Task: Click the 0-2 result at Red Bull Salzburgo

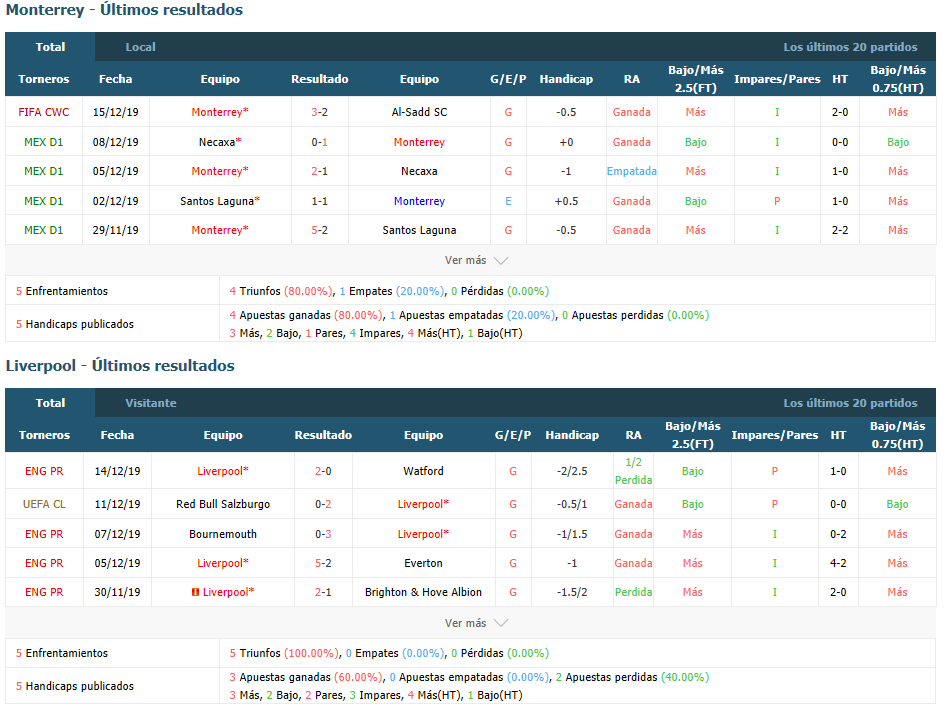Action: click(323, 505)
